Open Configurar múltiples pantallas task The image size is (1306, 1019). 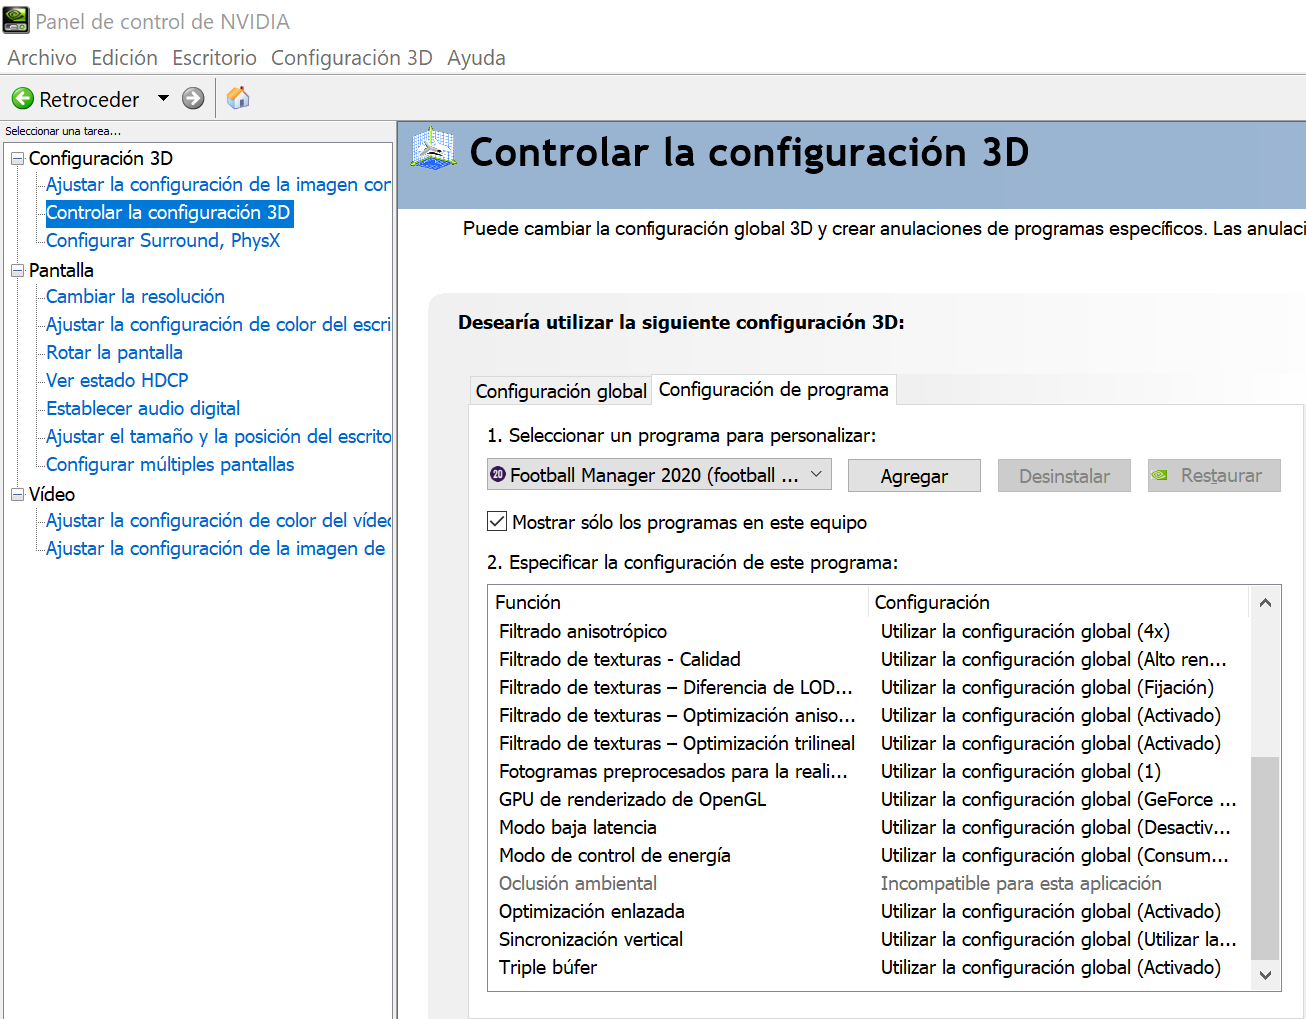[x=170, y=464]
